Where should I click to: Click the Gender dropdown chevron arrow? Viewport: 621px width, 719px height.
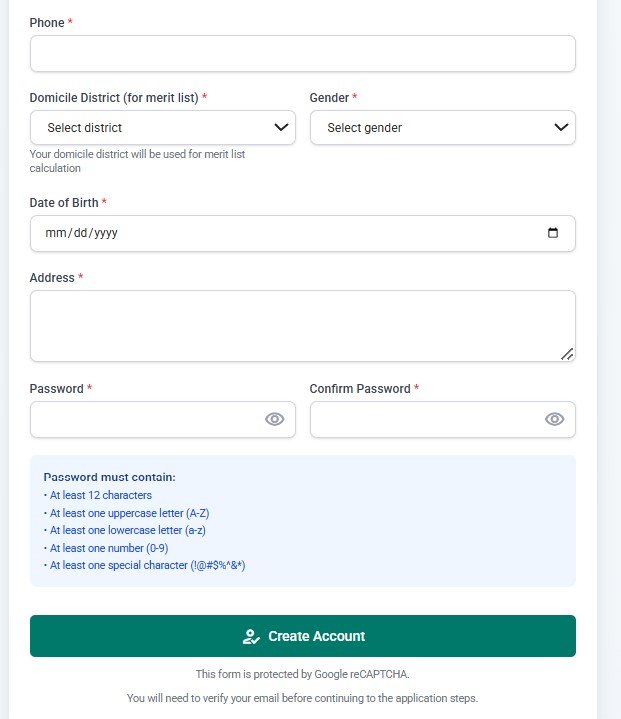(562, 128)
